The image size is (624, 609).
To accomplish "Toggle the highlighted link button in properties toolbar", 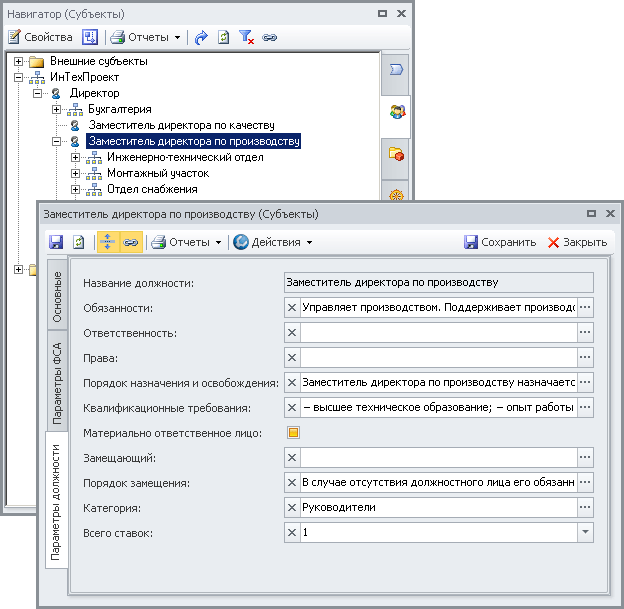I will click(131, 242).
